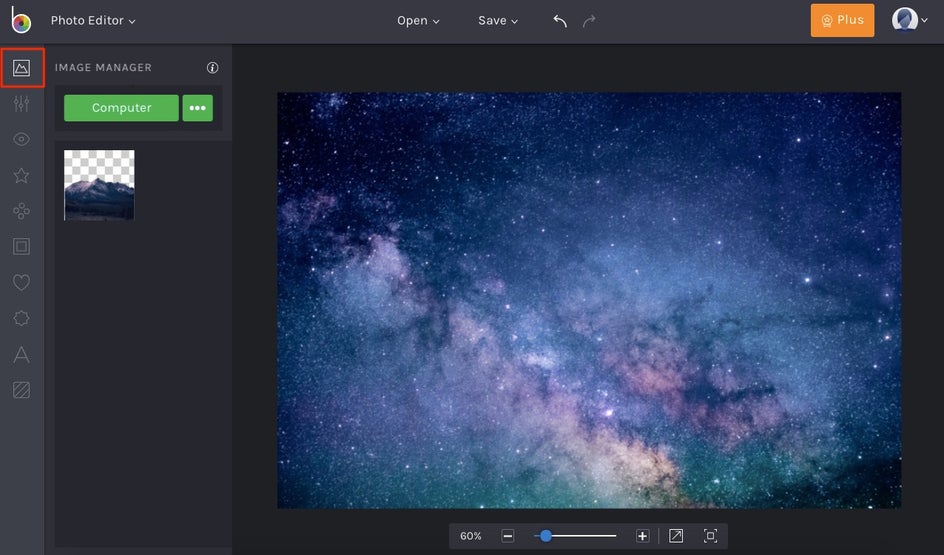Click the orange Plus upgrade button

842,21
